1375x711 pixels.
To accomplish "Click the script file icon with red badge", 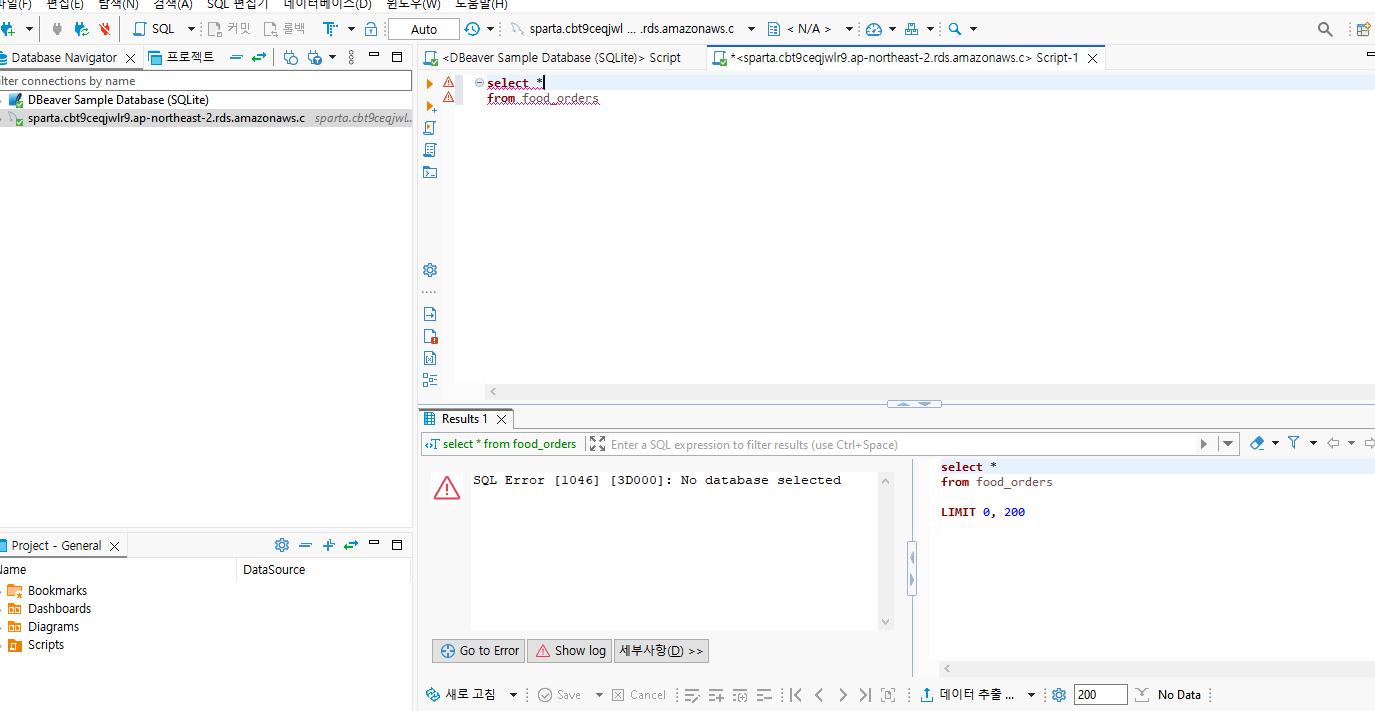I will pos(430,336).
